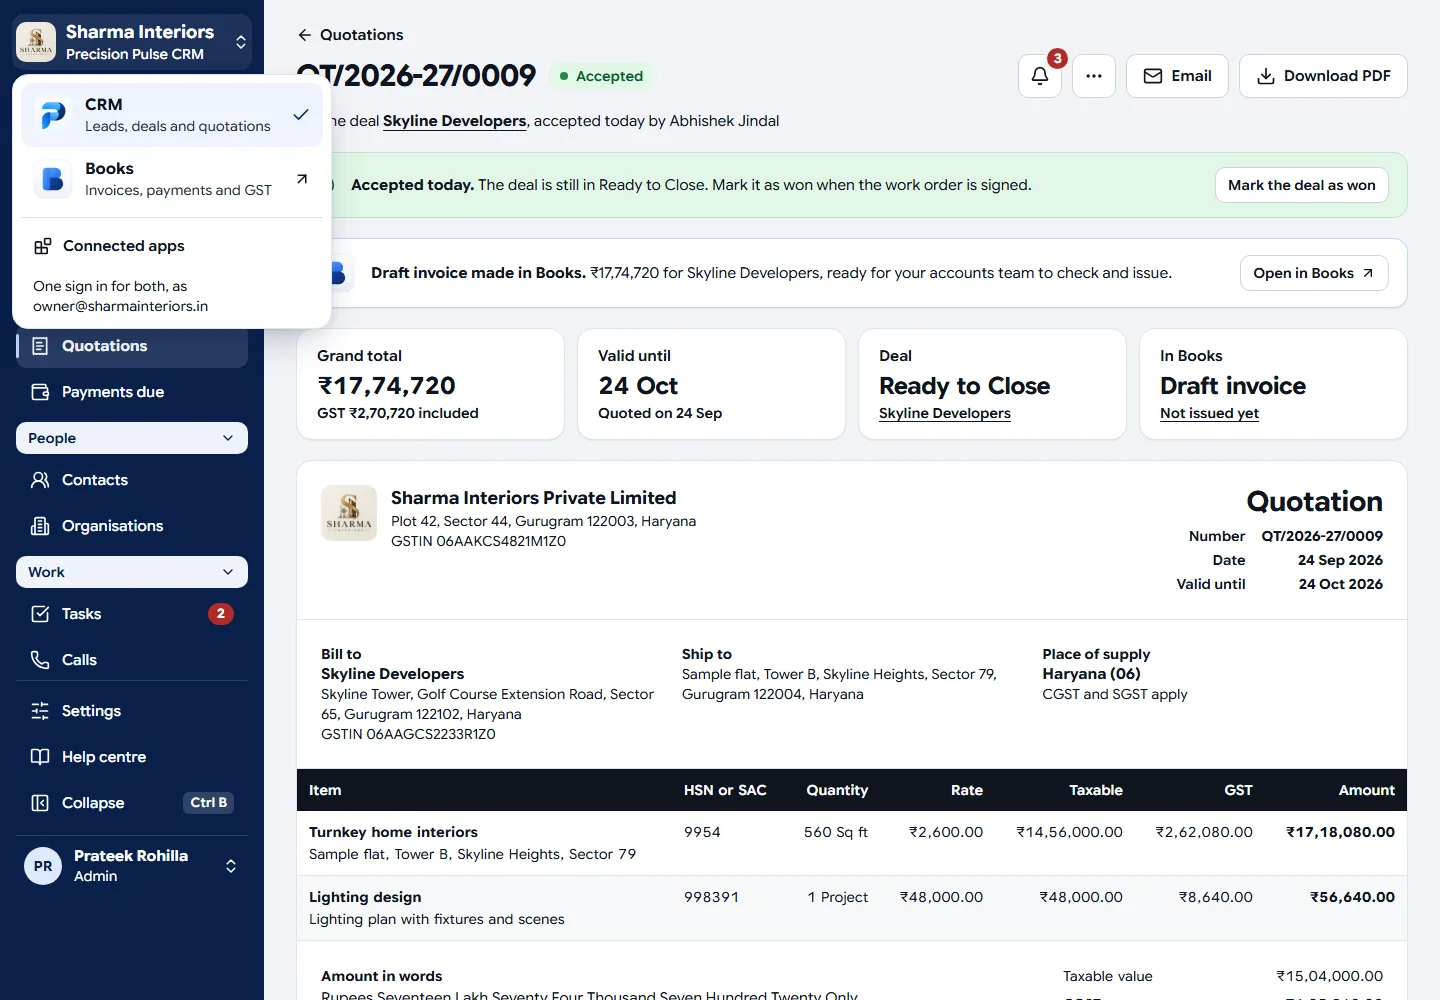The height and width of the screenshot is (1000, 1440).
Task: Click GSTIN 06AAGCS2233R1Z0 text
Action: pos(408,734)
